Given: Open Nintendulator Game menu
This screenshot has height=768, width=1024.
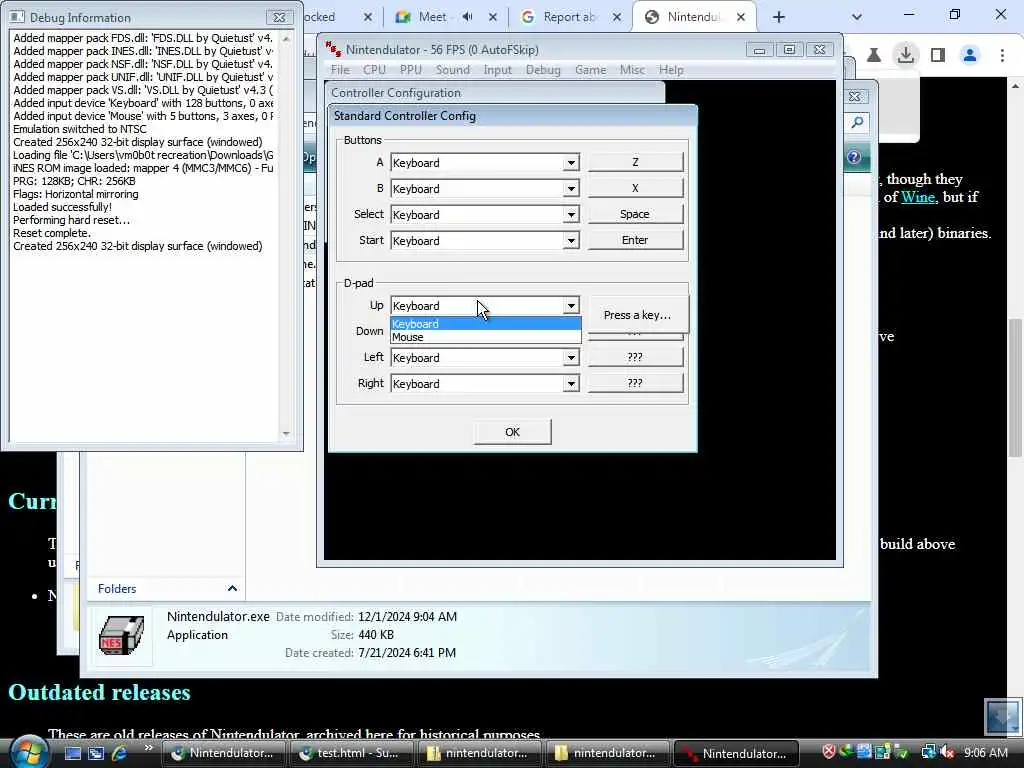Looking at the screenshot, I should coord(590,70).
